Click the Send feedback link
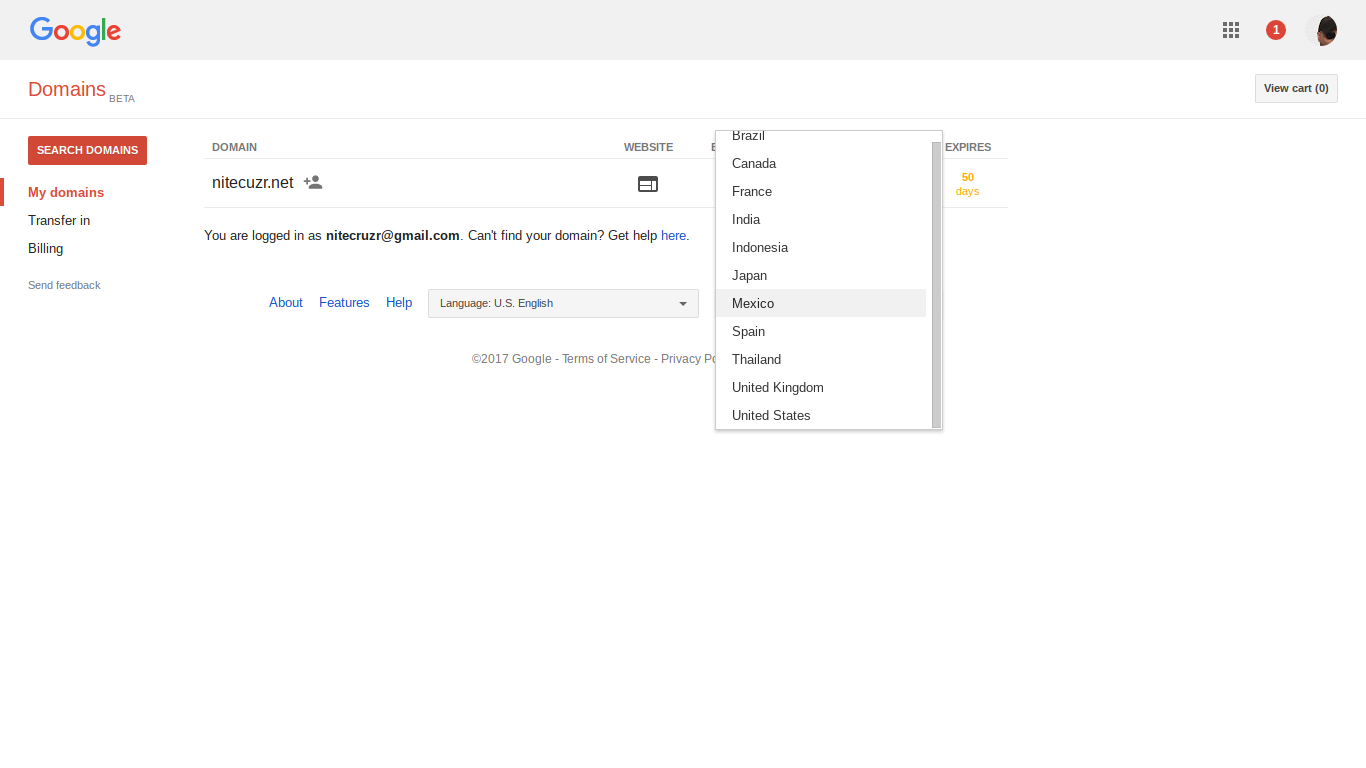The image size is (1366, 768). pos(64,285)
